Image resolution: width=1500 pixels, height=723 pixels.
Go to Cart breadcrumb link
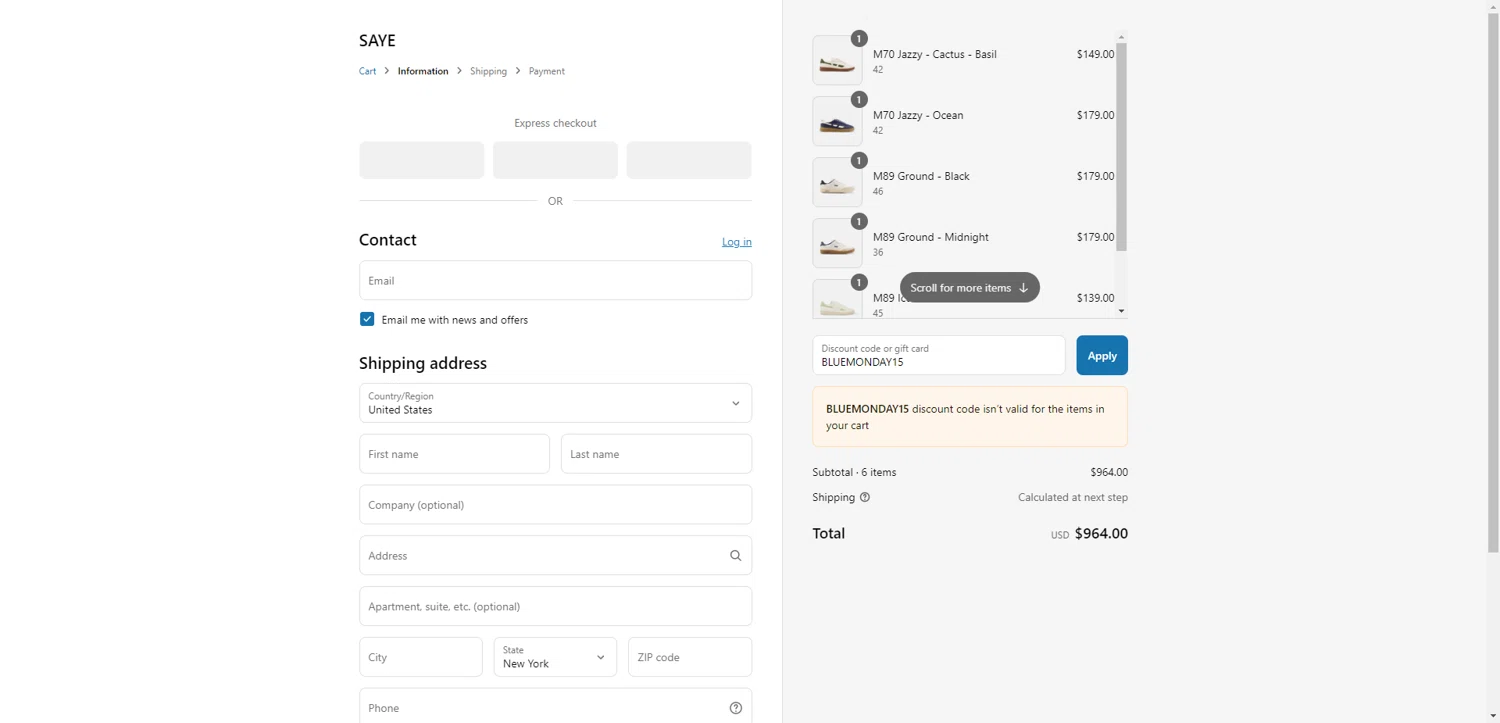pos(367,71)
